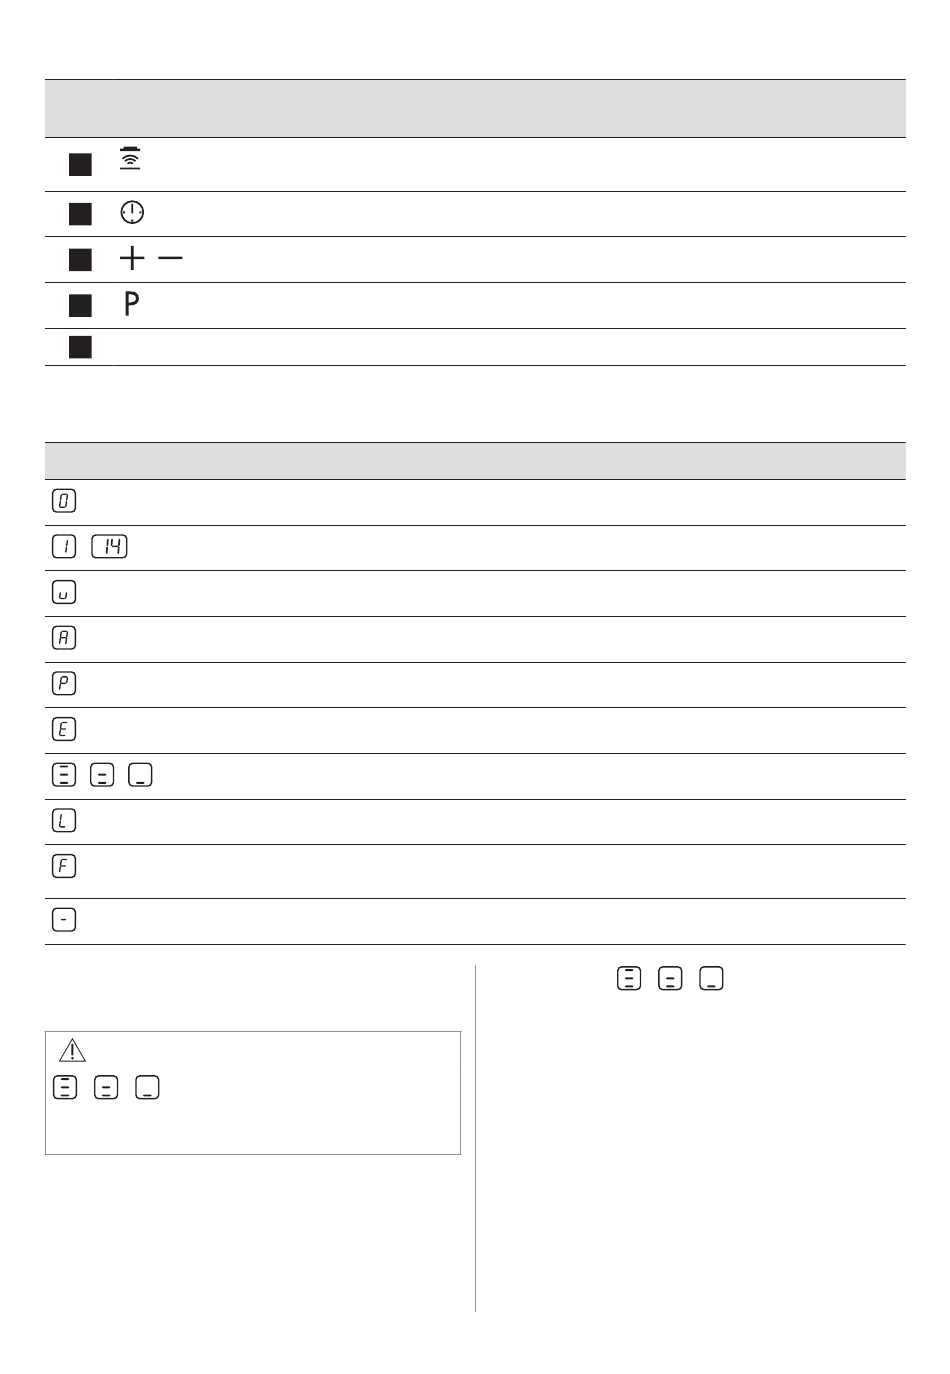
Task: Click the black square in the last table row
Action: click(x=80, y=347)
